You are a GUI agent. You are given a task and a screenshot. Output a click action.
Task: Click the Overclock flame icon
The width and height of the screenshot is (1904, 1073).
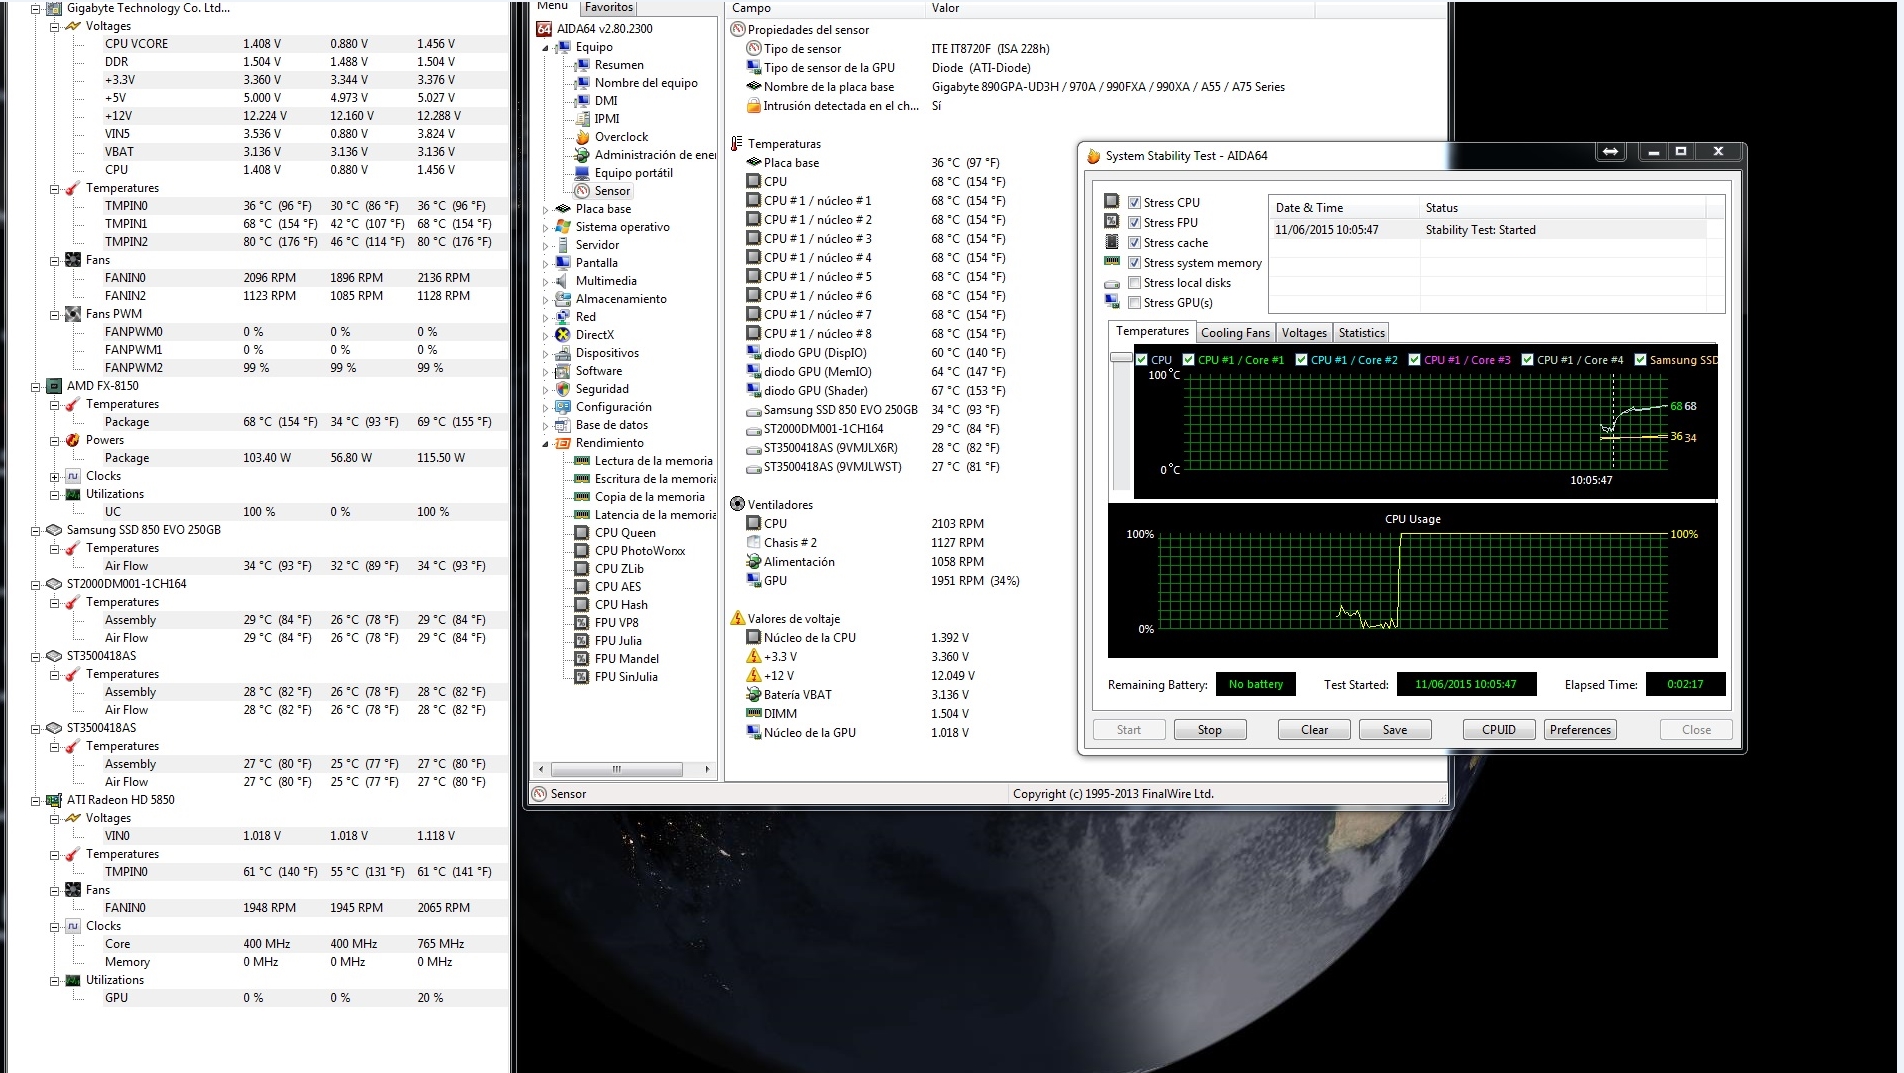pyautogui.click(x=582, y=137)
